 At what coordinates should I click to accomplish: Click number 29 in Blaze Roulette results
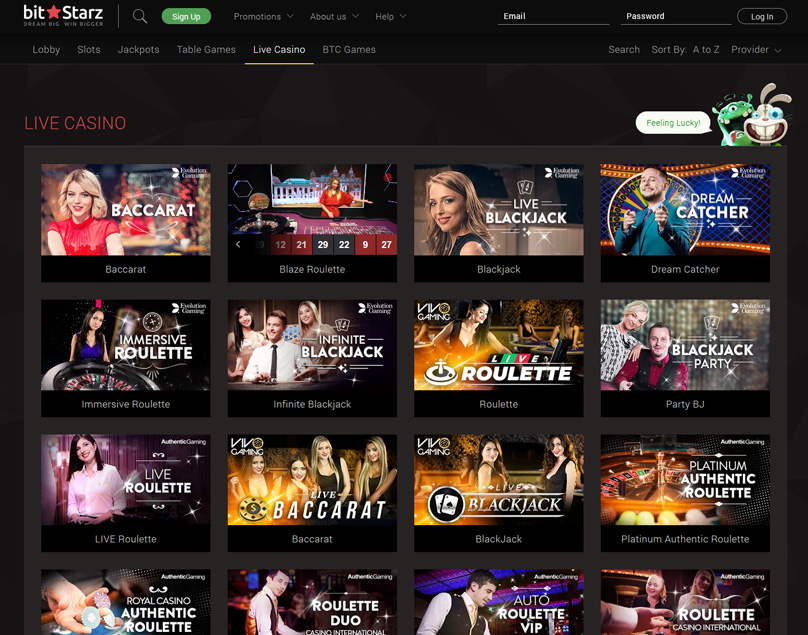[323, 244]
